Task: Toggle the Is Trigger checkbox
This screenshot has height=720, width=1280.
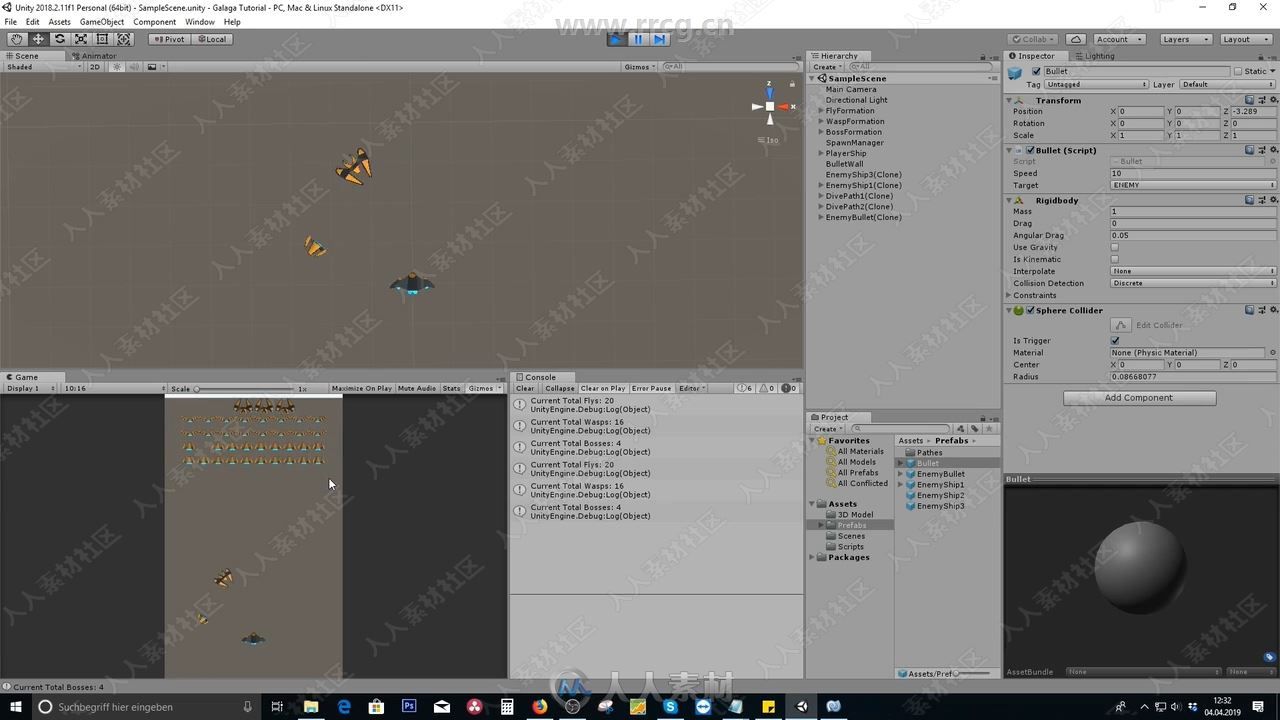Action: (1115, 340)
